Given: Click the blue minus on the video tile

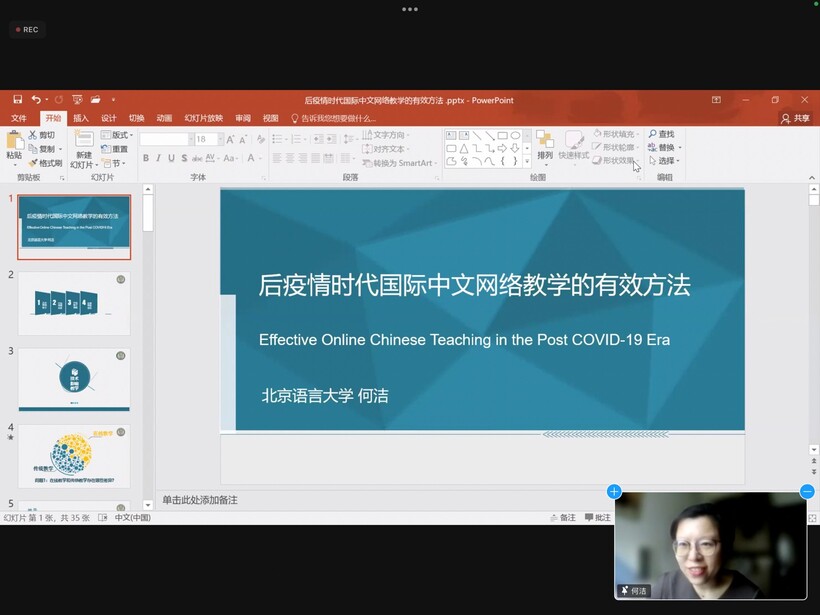Looking at the screenshot, I should [x=807, y=492].
